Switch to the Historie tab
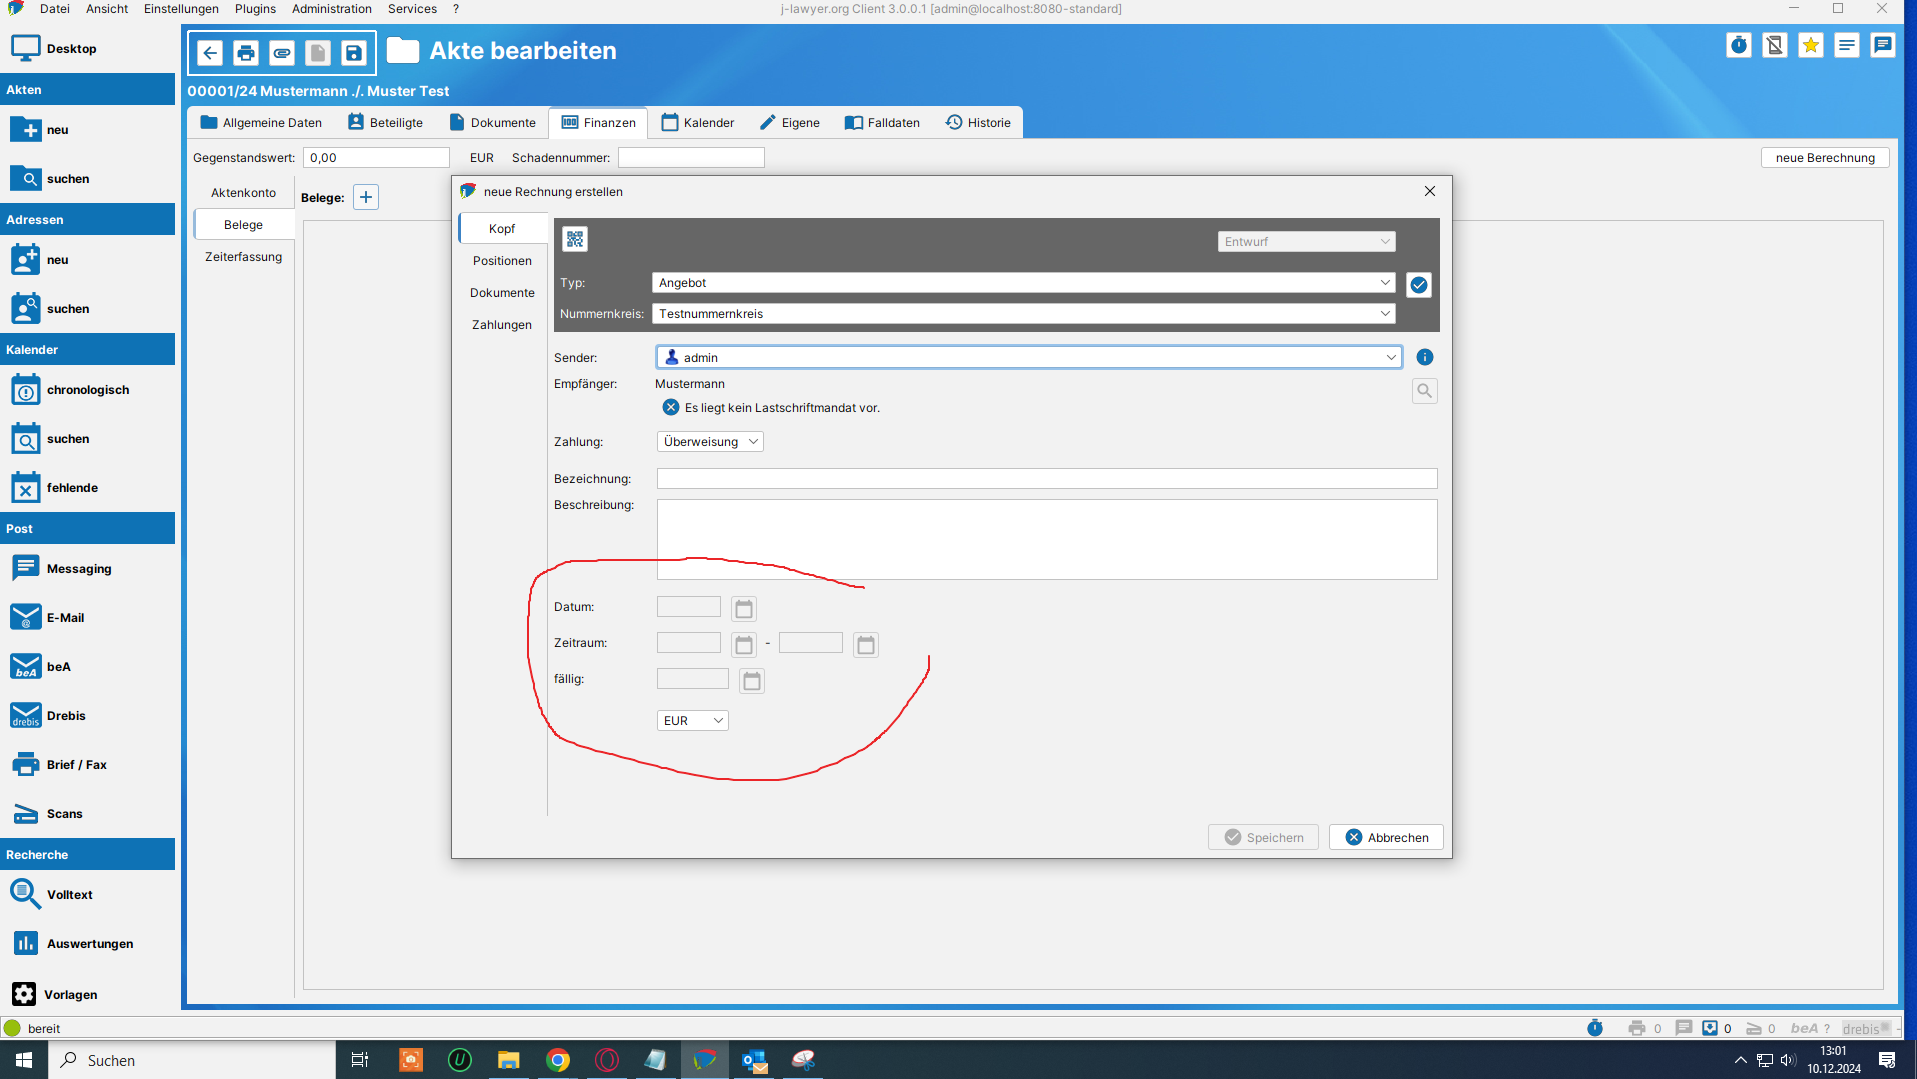The image size is (1917, 1079). pos(978,122)
